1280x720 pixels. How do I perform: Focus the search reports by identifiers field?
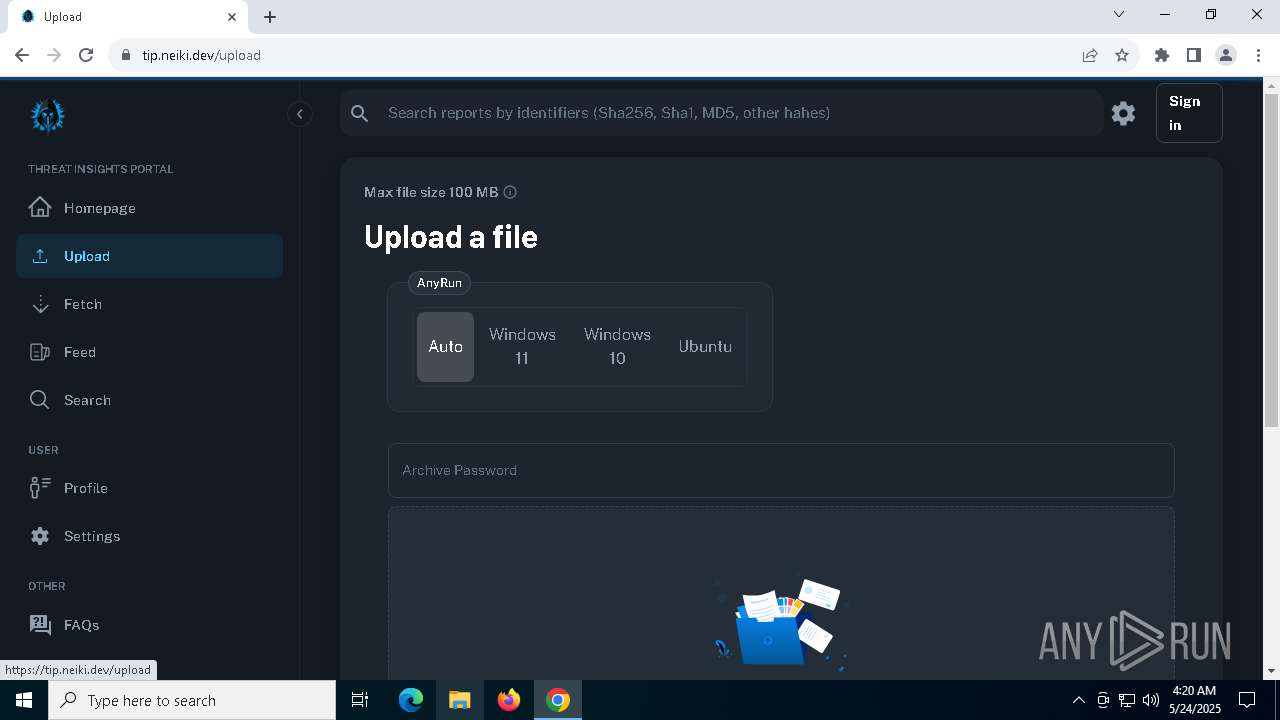point(721,113)
